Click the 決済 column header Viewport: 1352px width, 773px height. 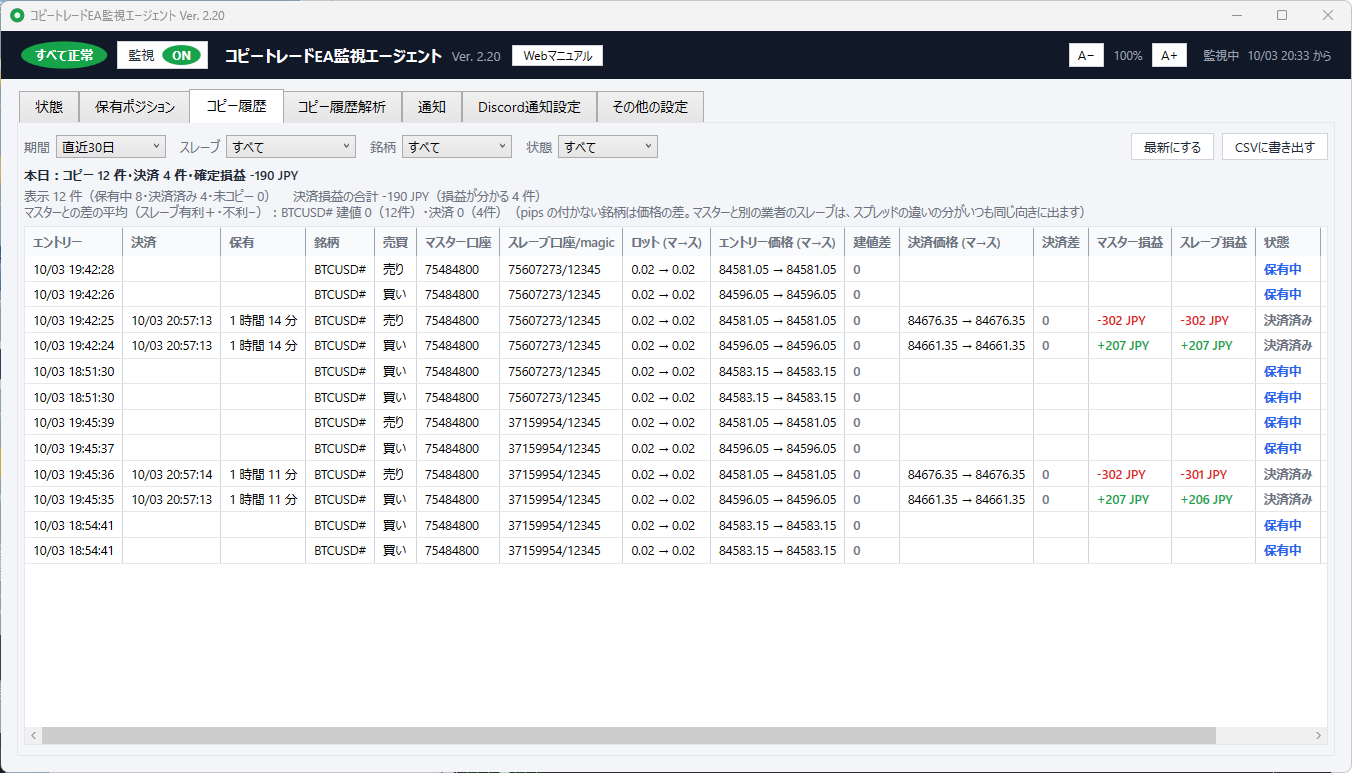click(x=171, y=242)
